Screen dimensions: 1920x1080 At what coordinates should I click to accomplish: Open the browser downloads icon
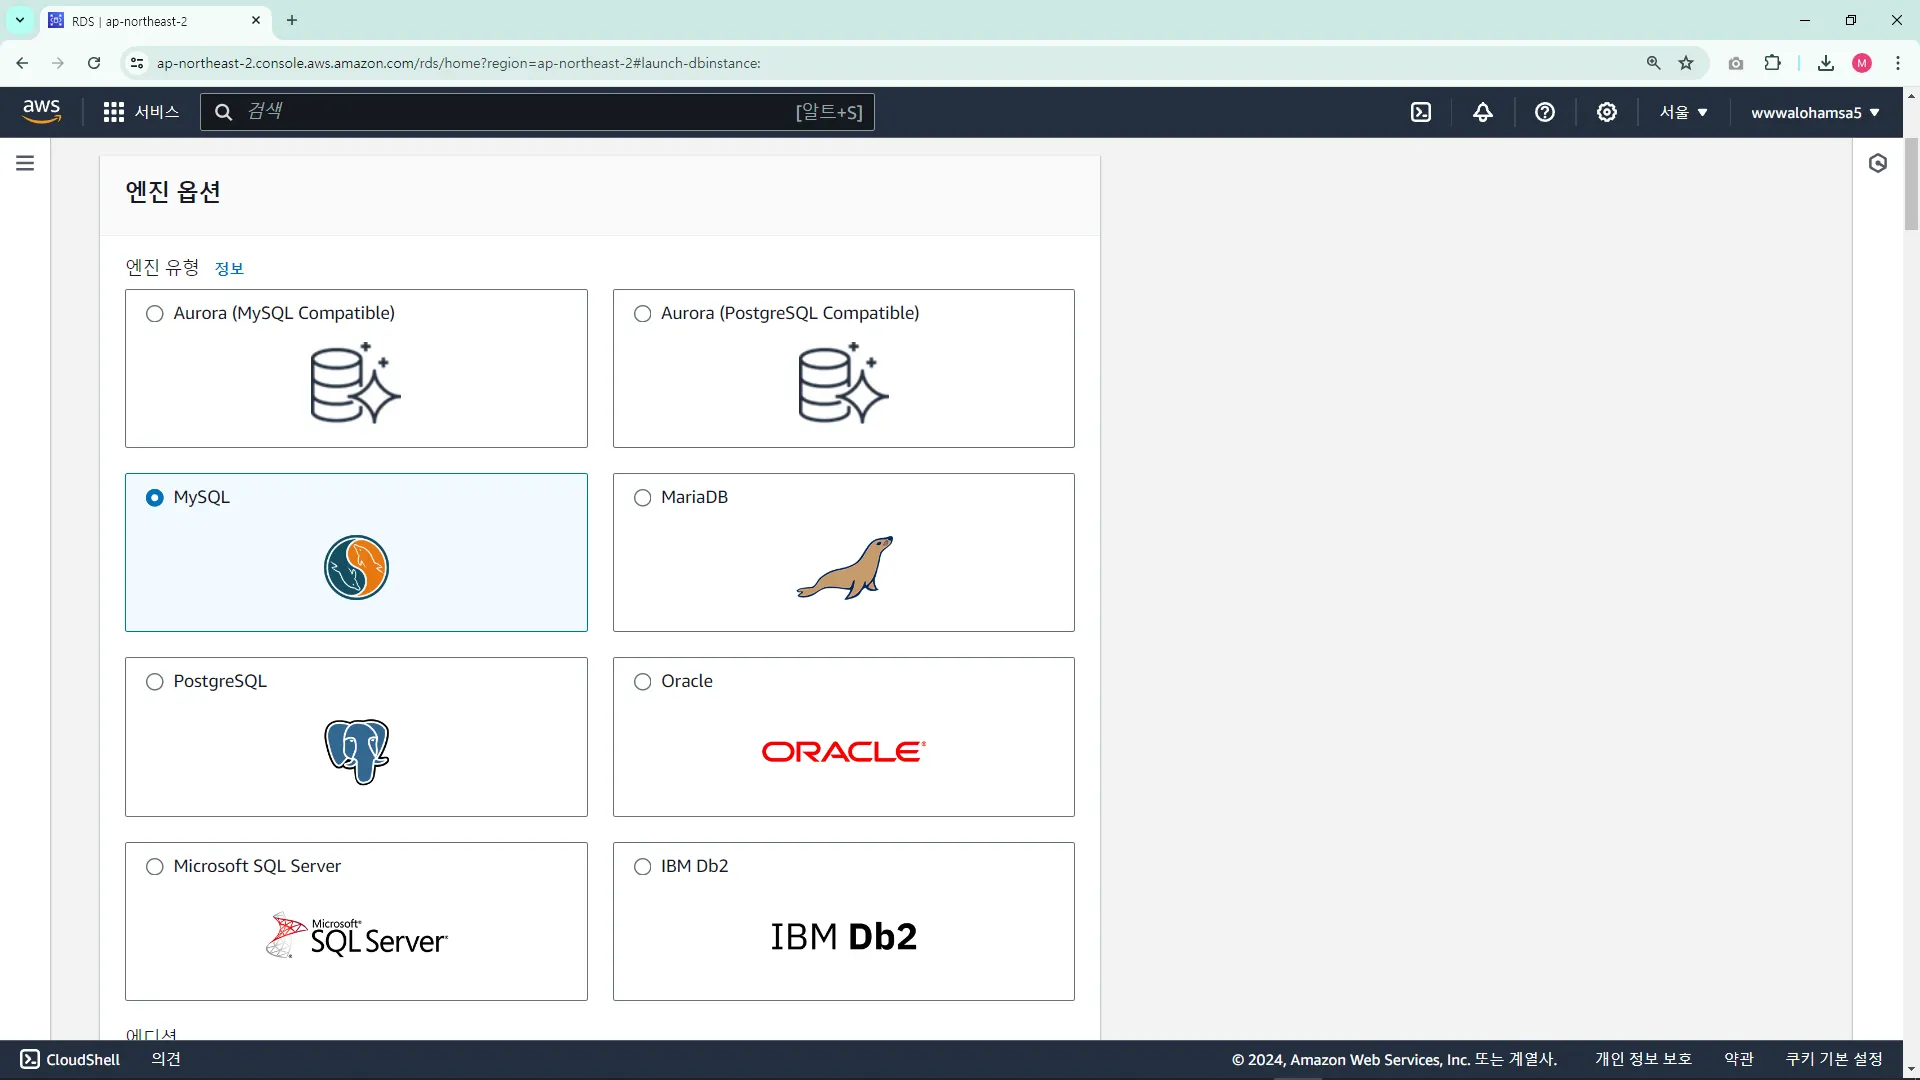click(1826, 63)
